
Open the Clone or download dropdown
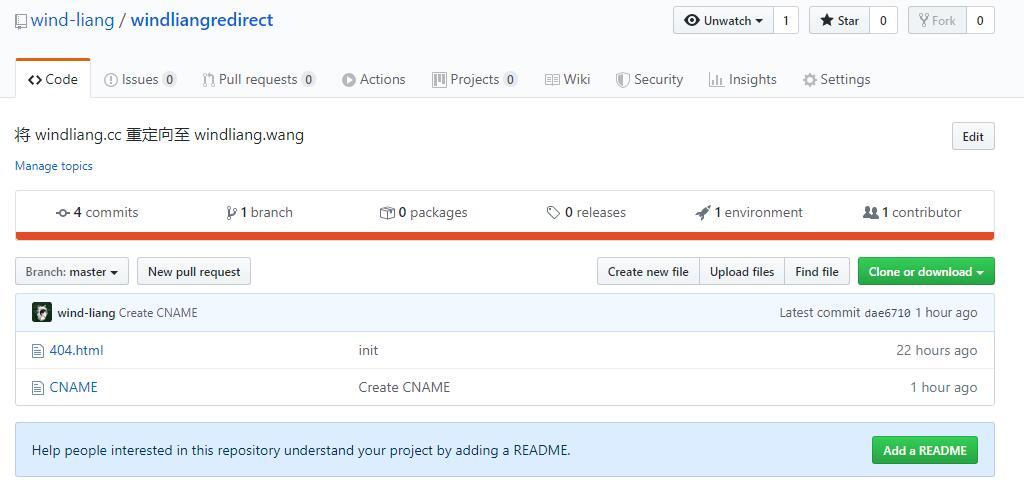click(x=925, y=272)
